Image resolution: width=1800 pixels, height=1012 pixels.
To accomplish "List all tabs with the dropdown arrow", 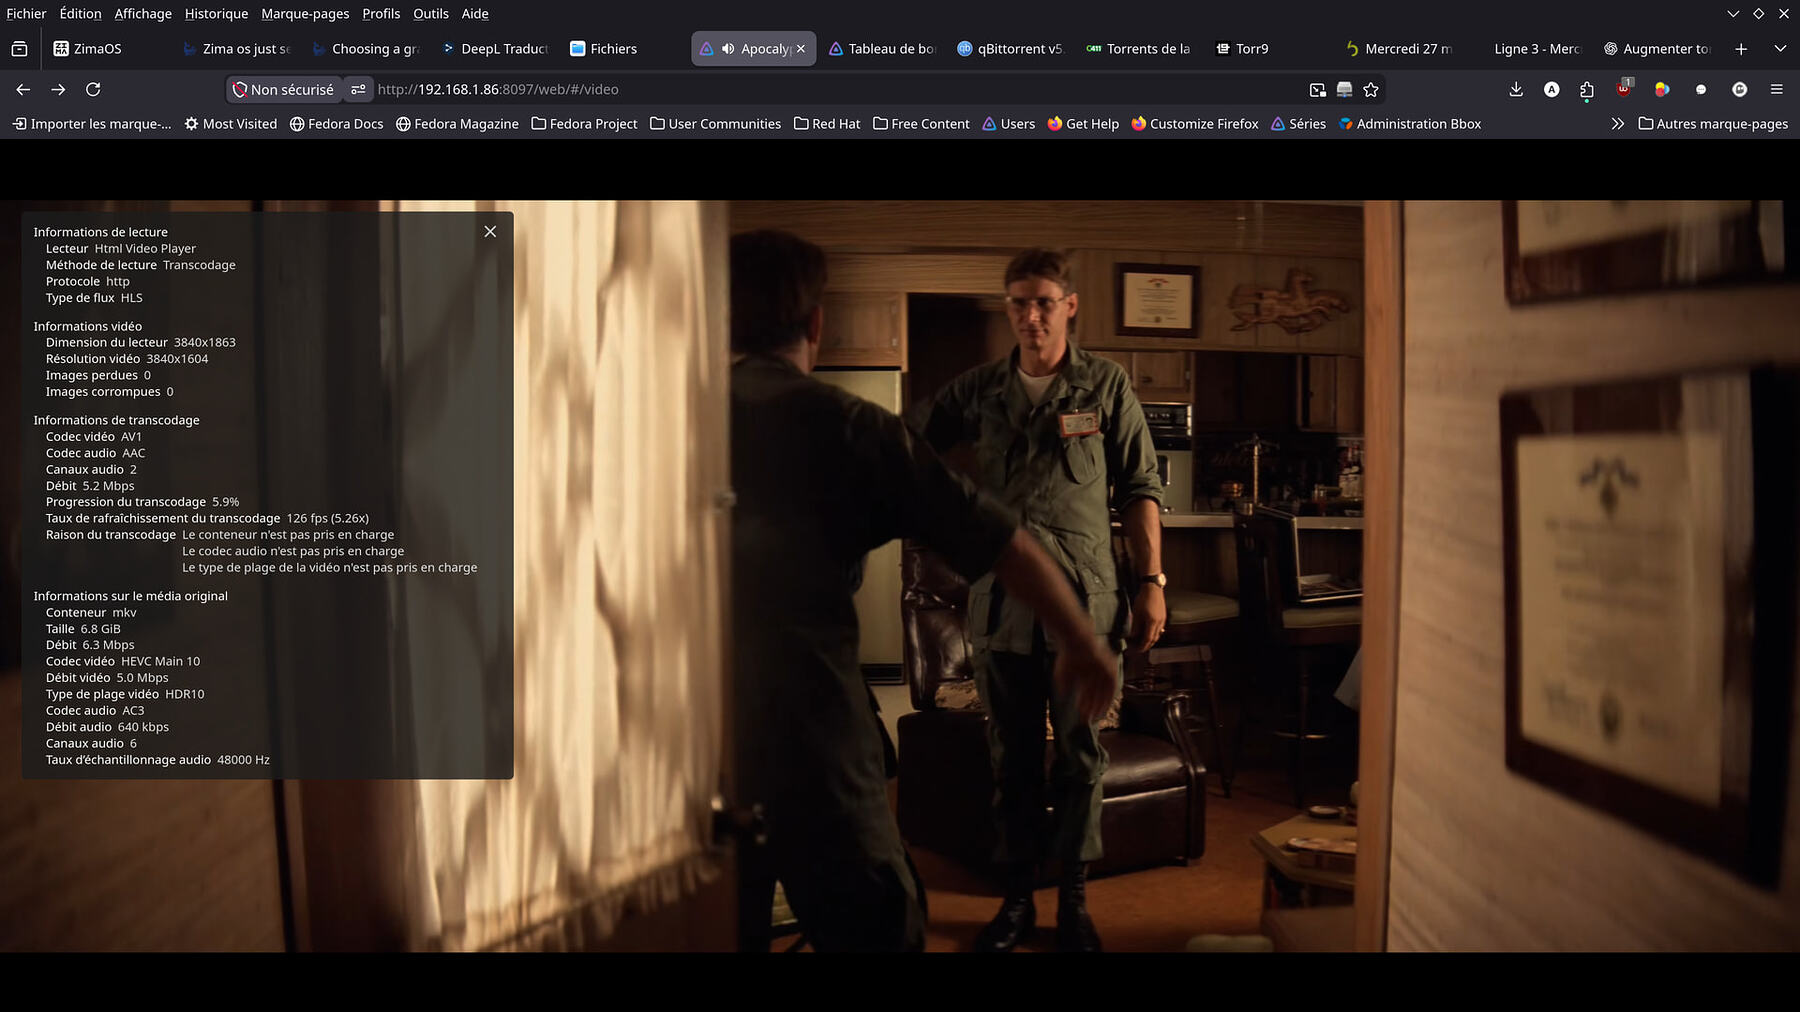I will point(1780,49).
